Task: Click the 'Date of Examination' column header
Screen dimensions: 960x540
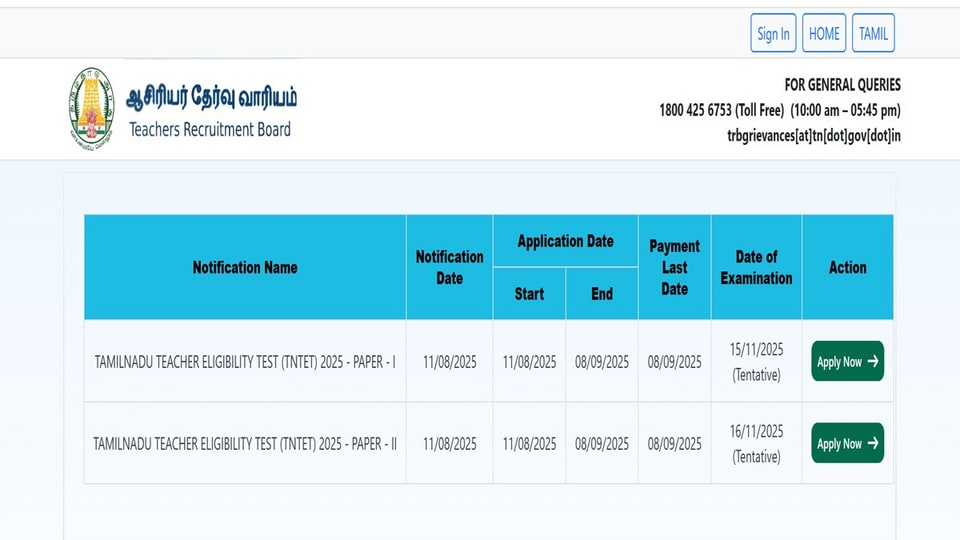Action: 756,268
